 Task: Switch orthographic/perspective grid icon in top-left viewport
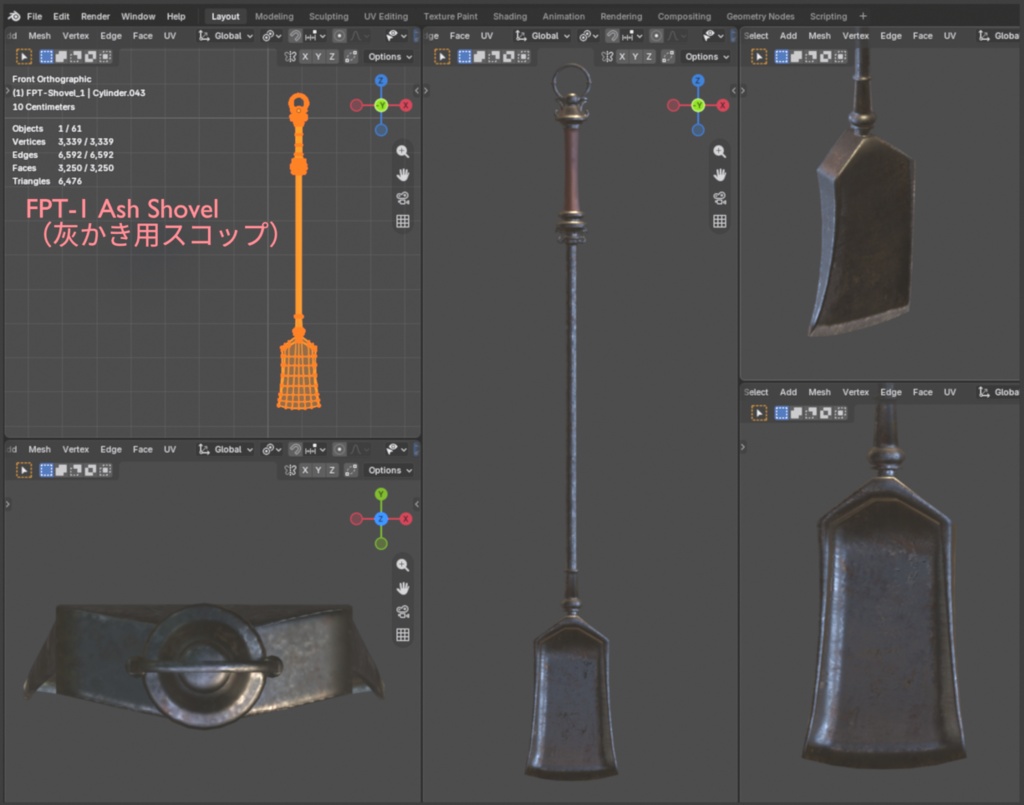pyautogui.click(x=403, y=221)
